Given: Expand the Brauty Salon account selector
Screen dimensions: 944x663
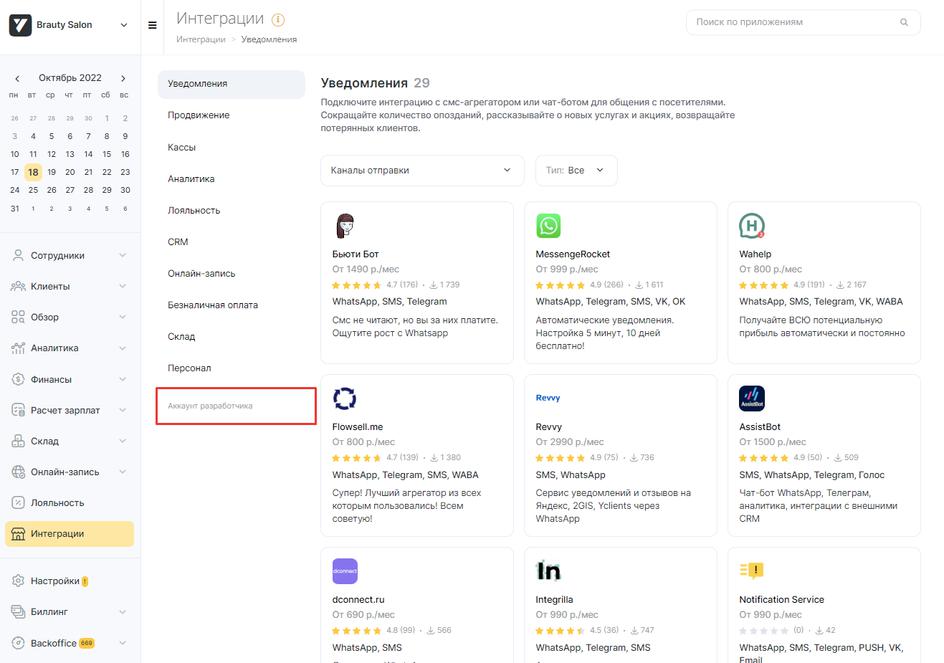Looking at the screenshot, I should click(124, 25).
